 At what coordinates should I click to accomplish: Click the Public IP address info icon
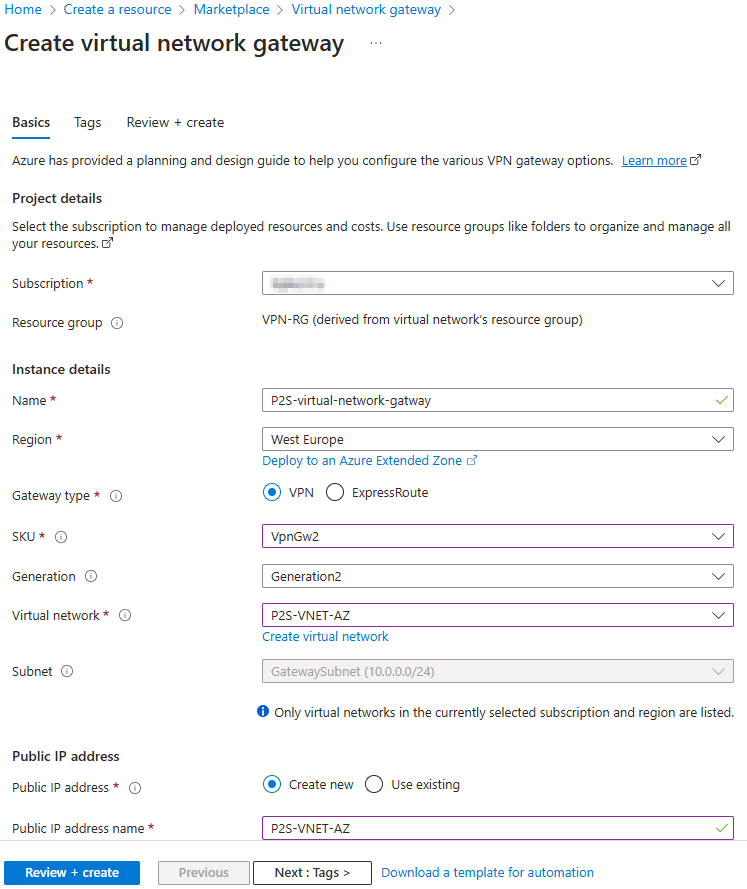click(x=135, y=788)
